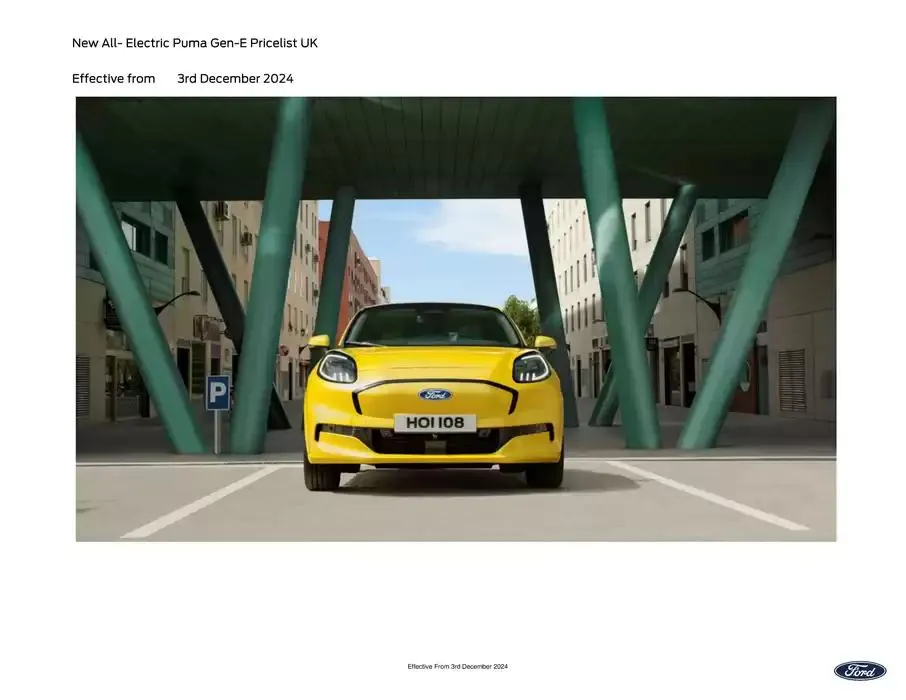Click the blue parking P sign
906x700 pixels.
pyautogui.click(x=219, y=391)
